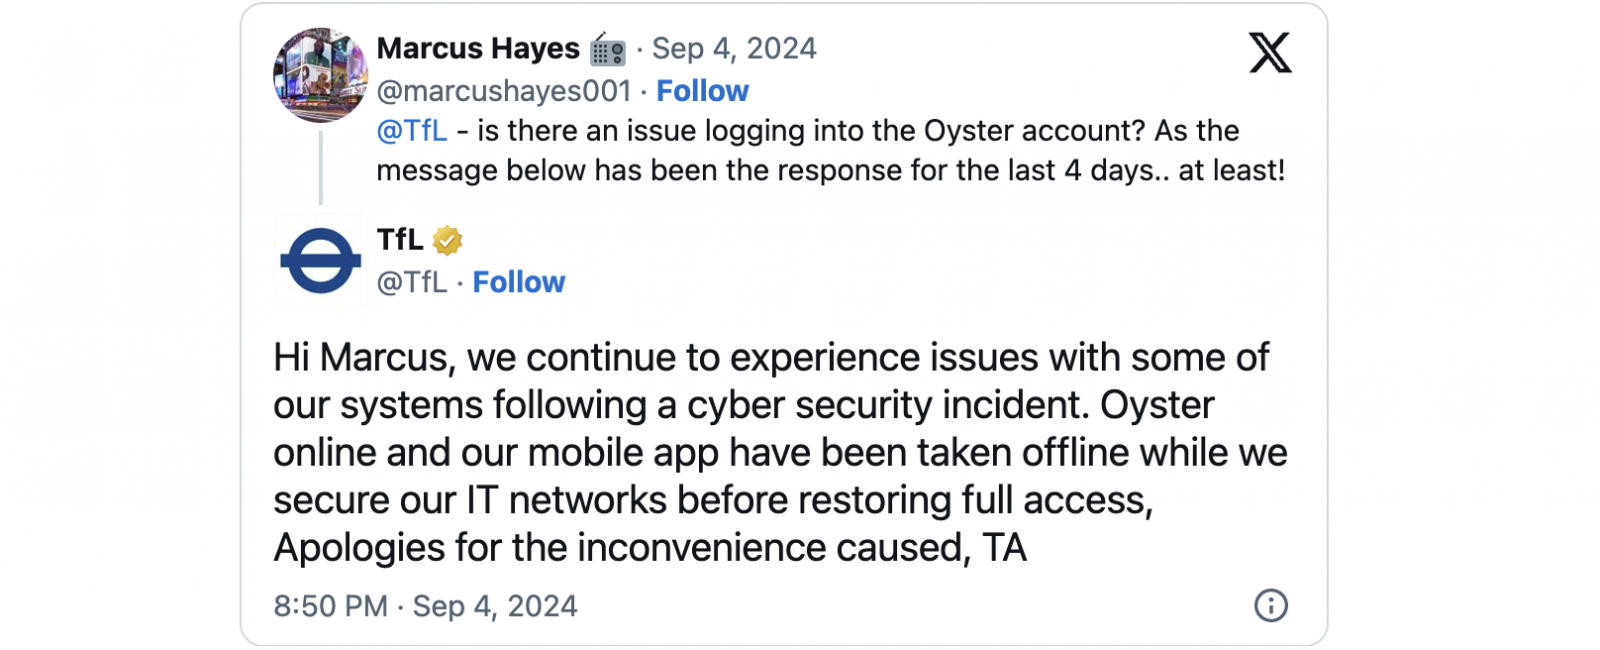Click the TfL roundel logo avatar

click(x=320, y=261)
